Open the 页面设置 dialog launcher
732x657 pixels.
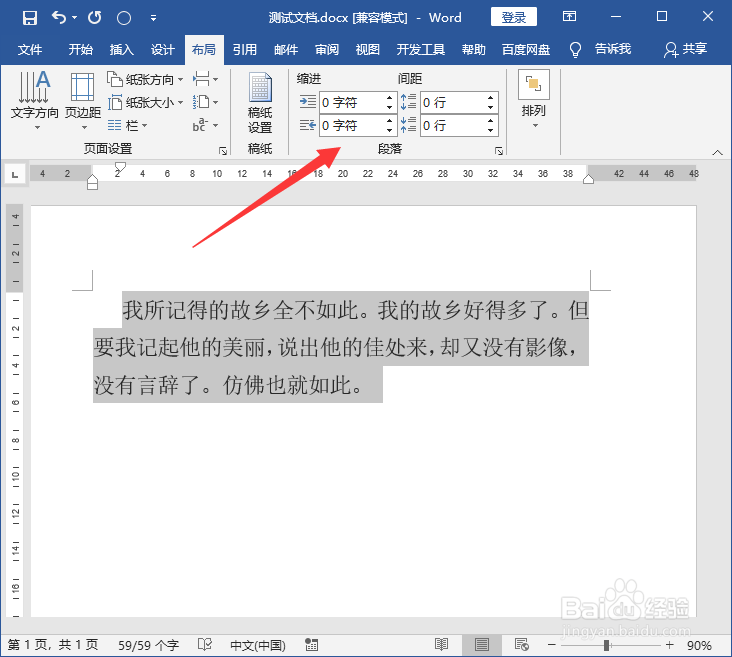223,151
